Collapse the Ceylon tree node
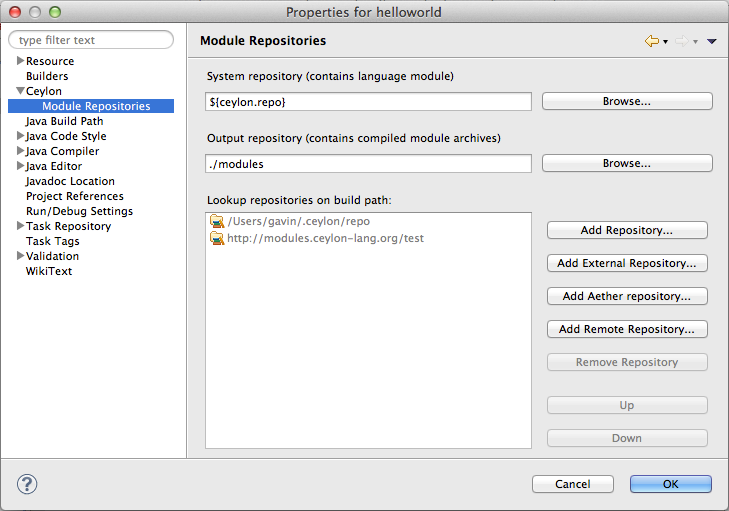729x511 pixels. tap(20, 91)
